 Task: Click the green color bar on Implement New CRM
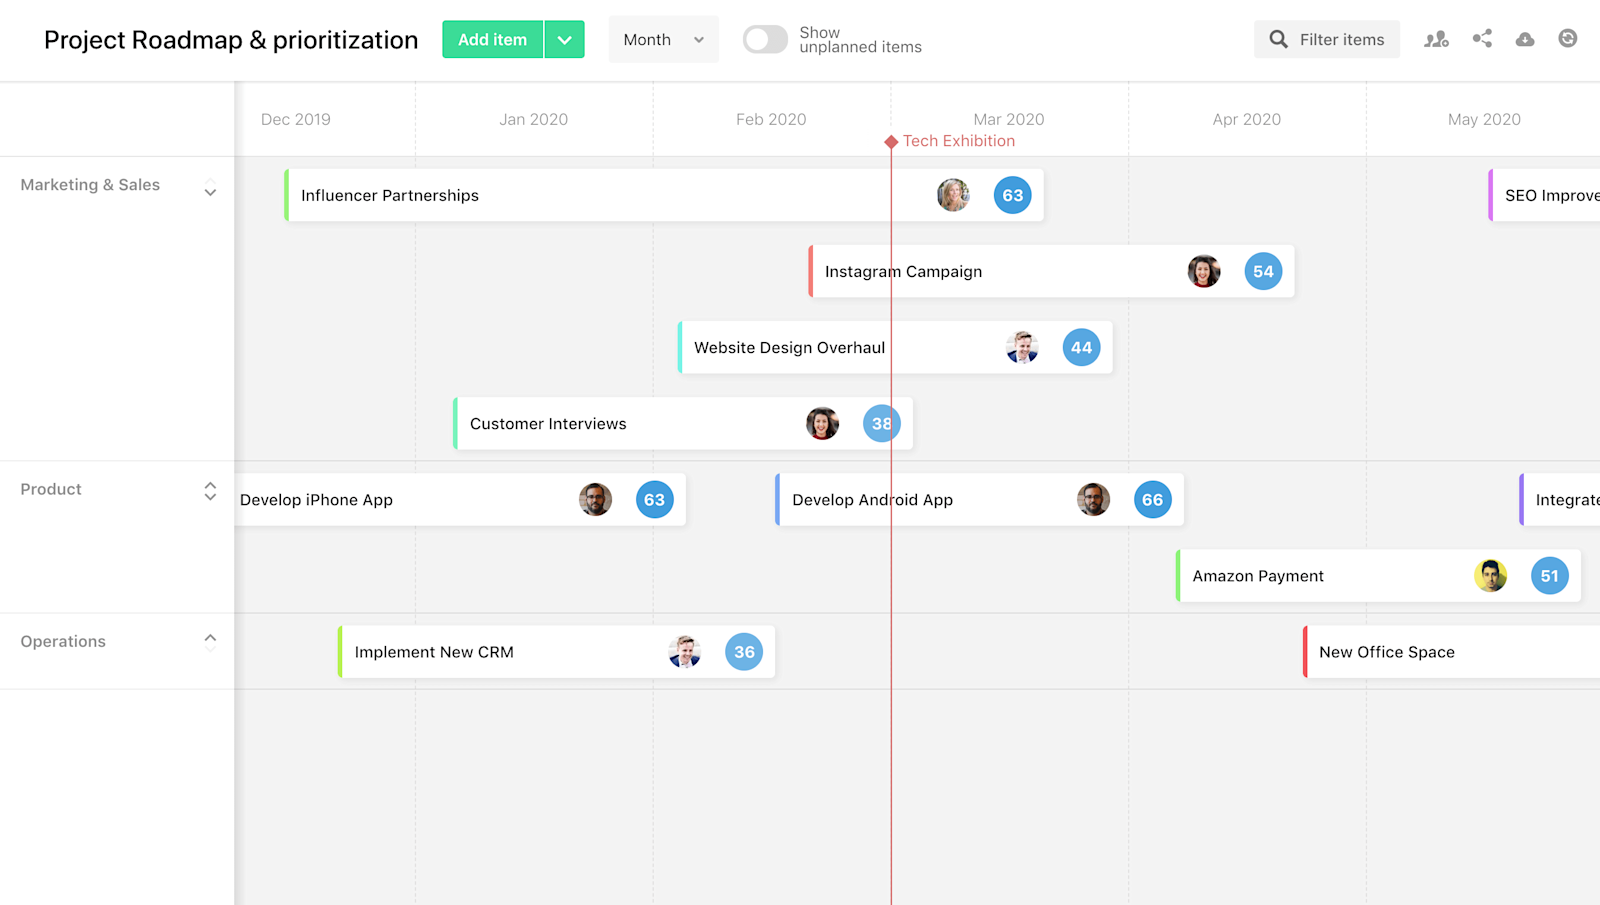(341, 651)
